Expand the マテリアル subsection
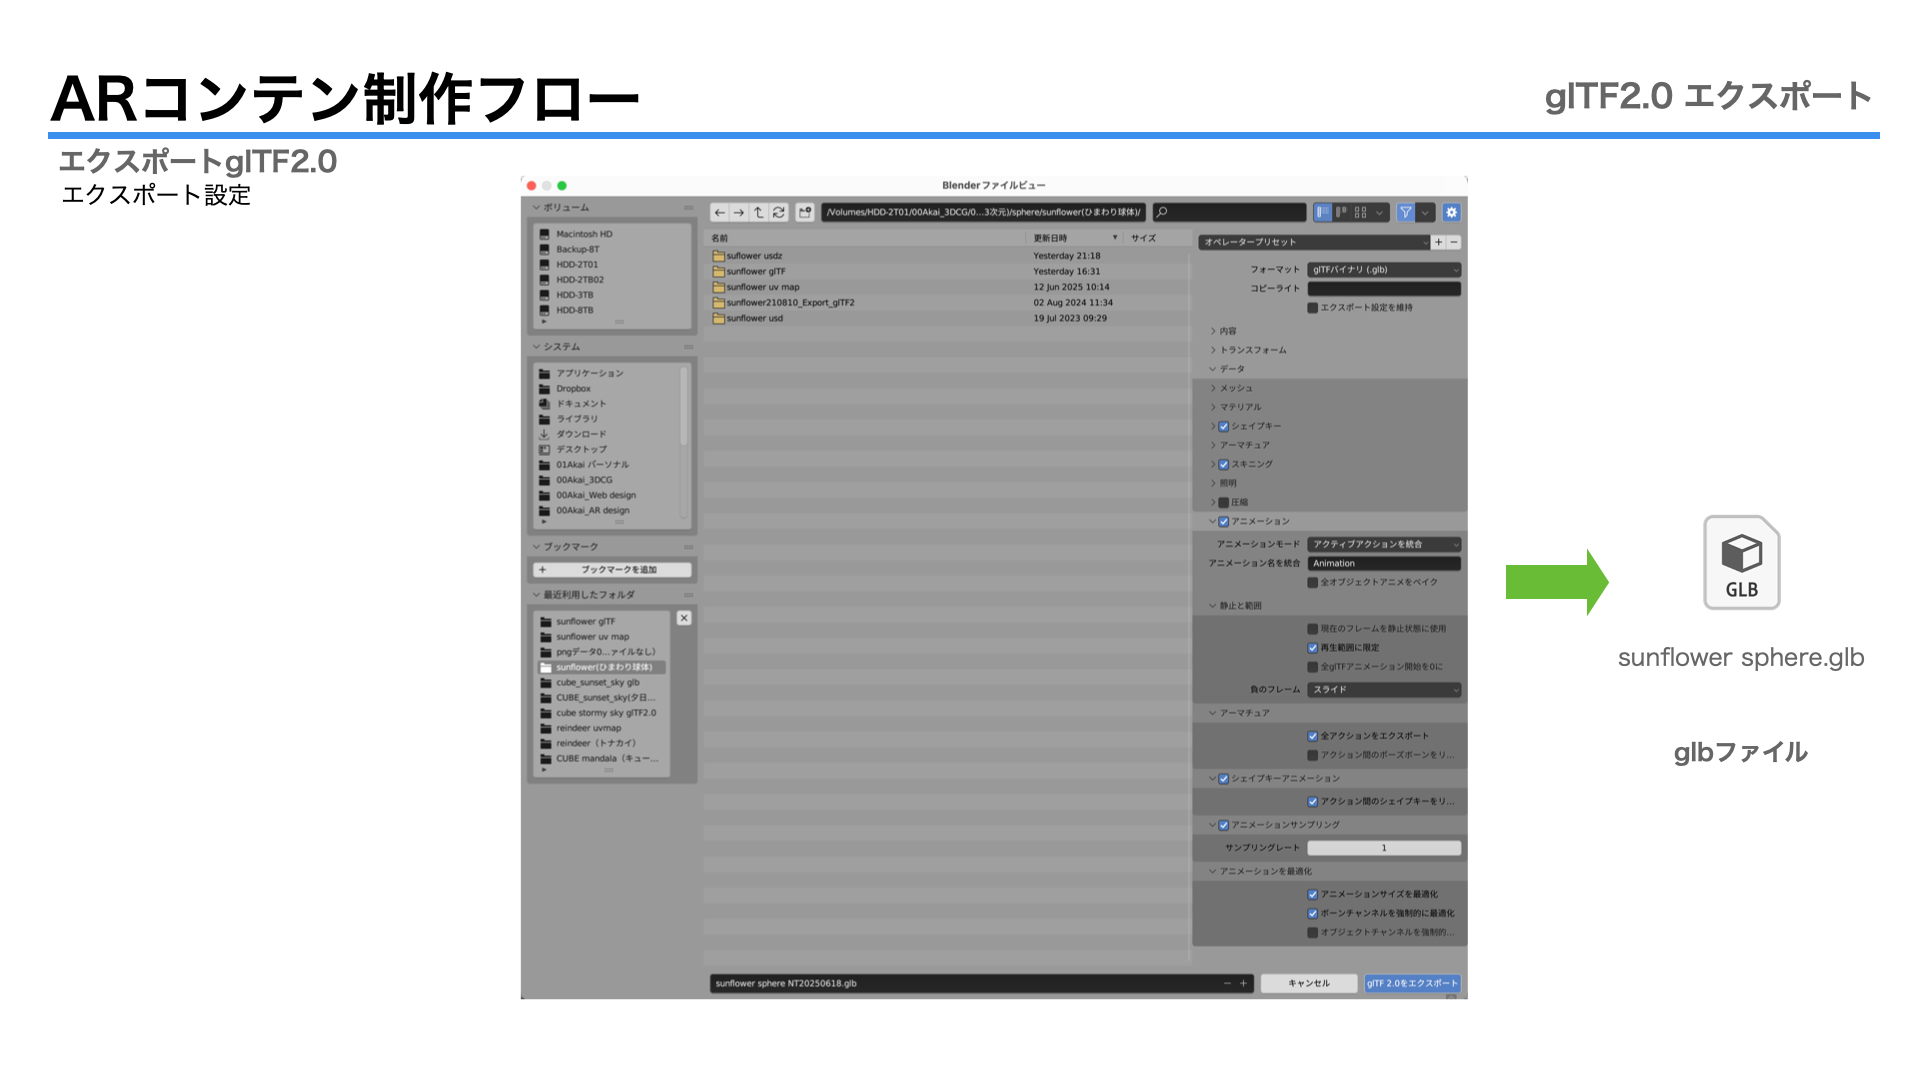The width and height of the screenshot is (1920, 1080). tap(1237, 407)
